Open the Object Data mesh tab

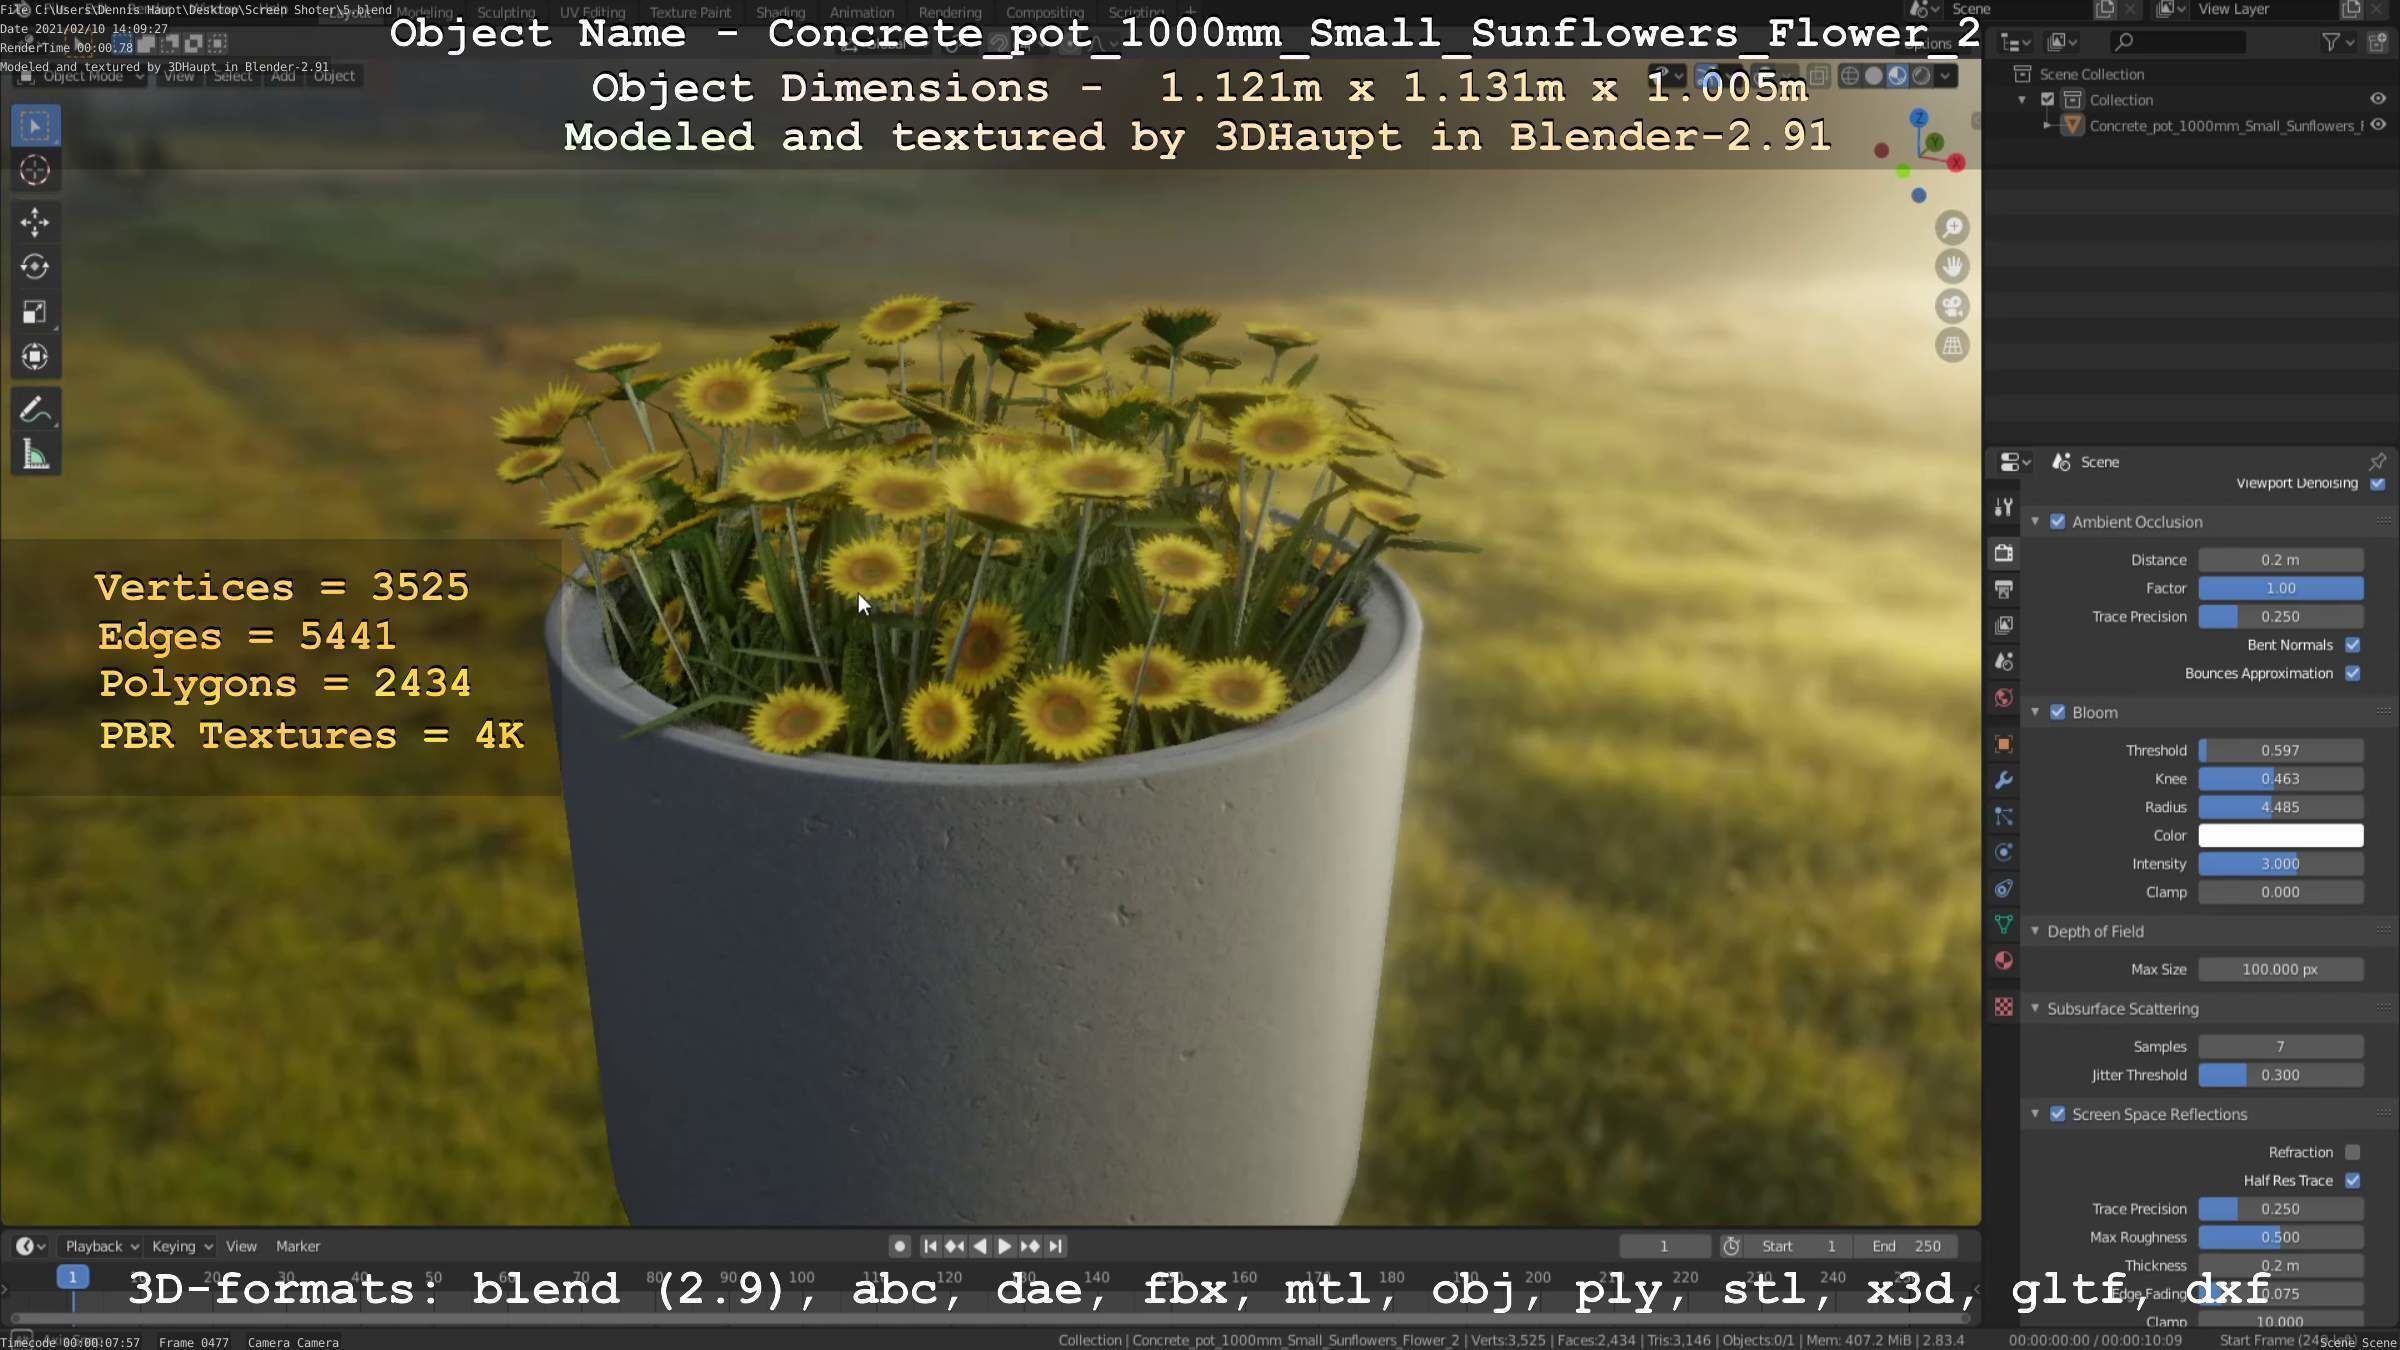(x=2003, y=924)
